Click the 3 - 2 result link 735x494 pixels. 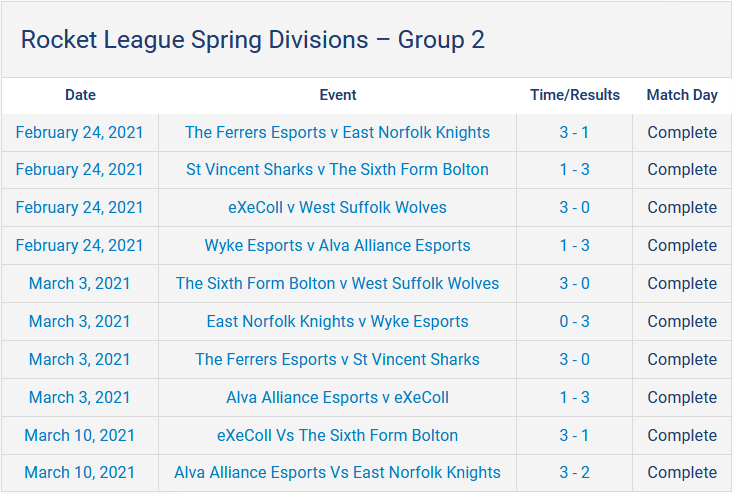point(574,472)
